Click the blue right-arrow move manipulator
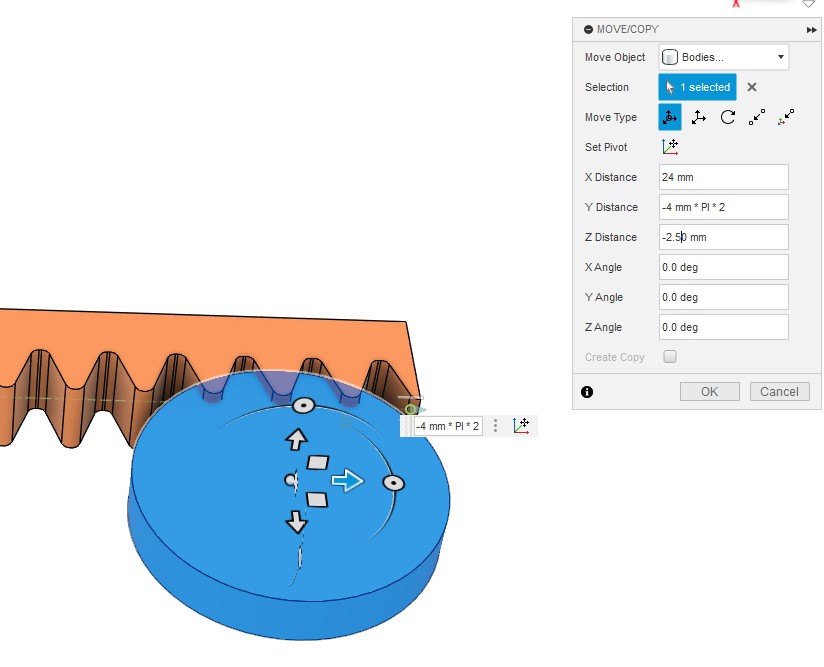Viewport: 824px width, 667px height. 347,481
